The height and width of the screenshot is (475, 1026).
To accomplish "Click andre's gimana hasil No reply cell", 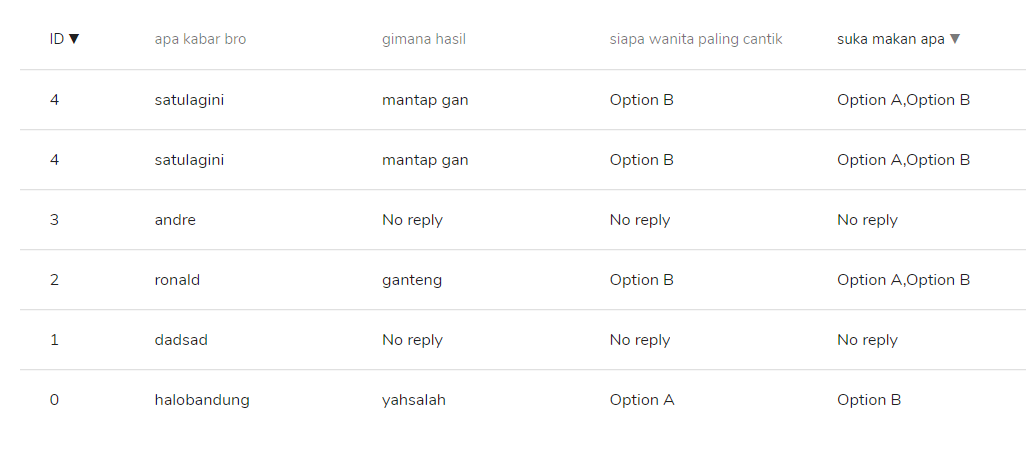I will tap(412, 220).
